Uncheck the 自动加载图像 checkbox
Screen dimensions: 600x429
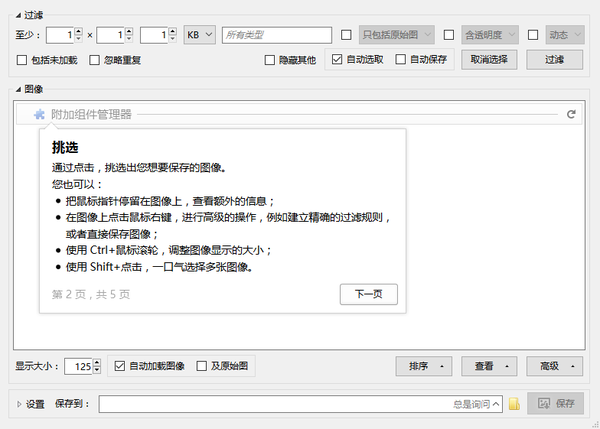pos(119,366)
